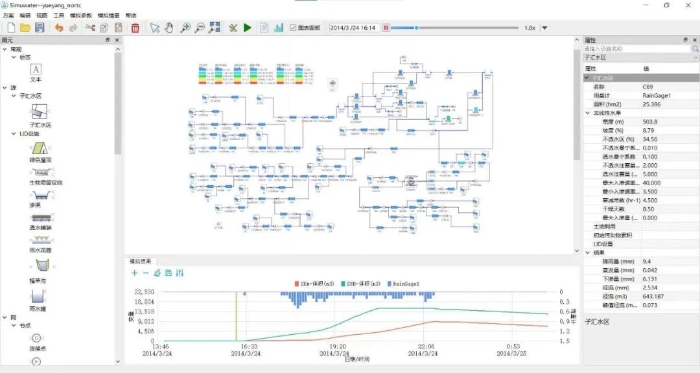The image size is (700, 373).
Task: Toggle the teal series in chart legend
Action: pos(360,284)
